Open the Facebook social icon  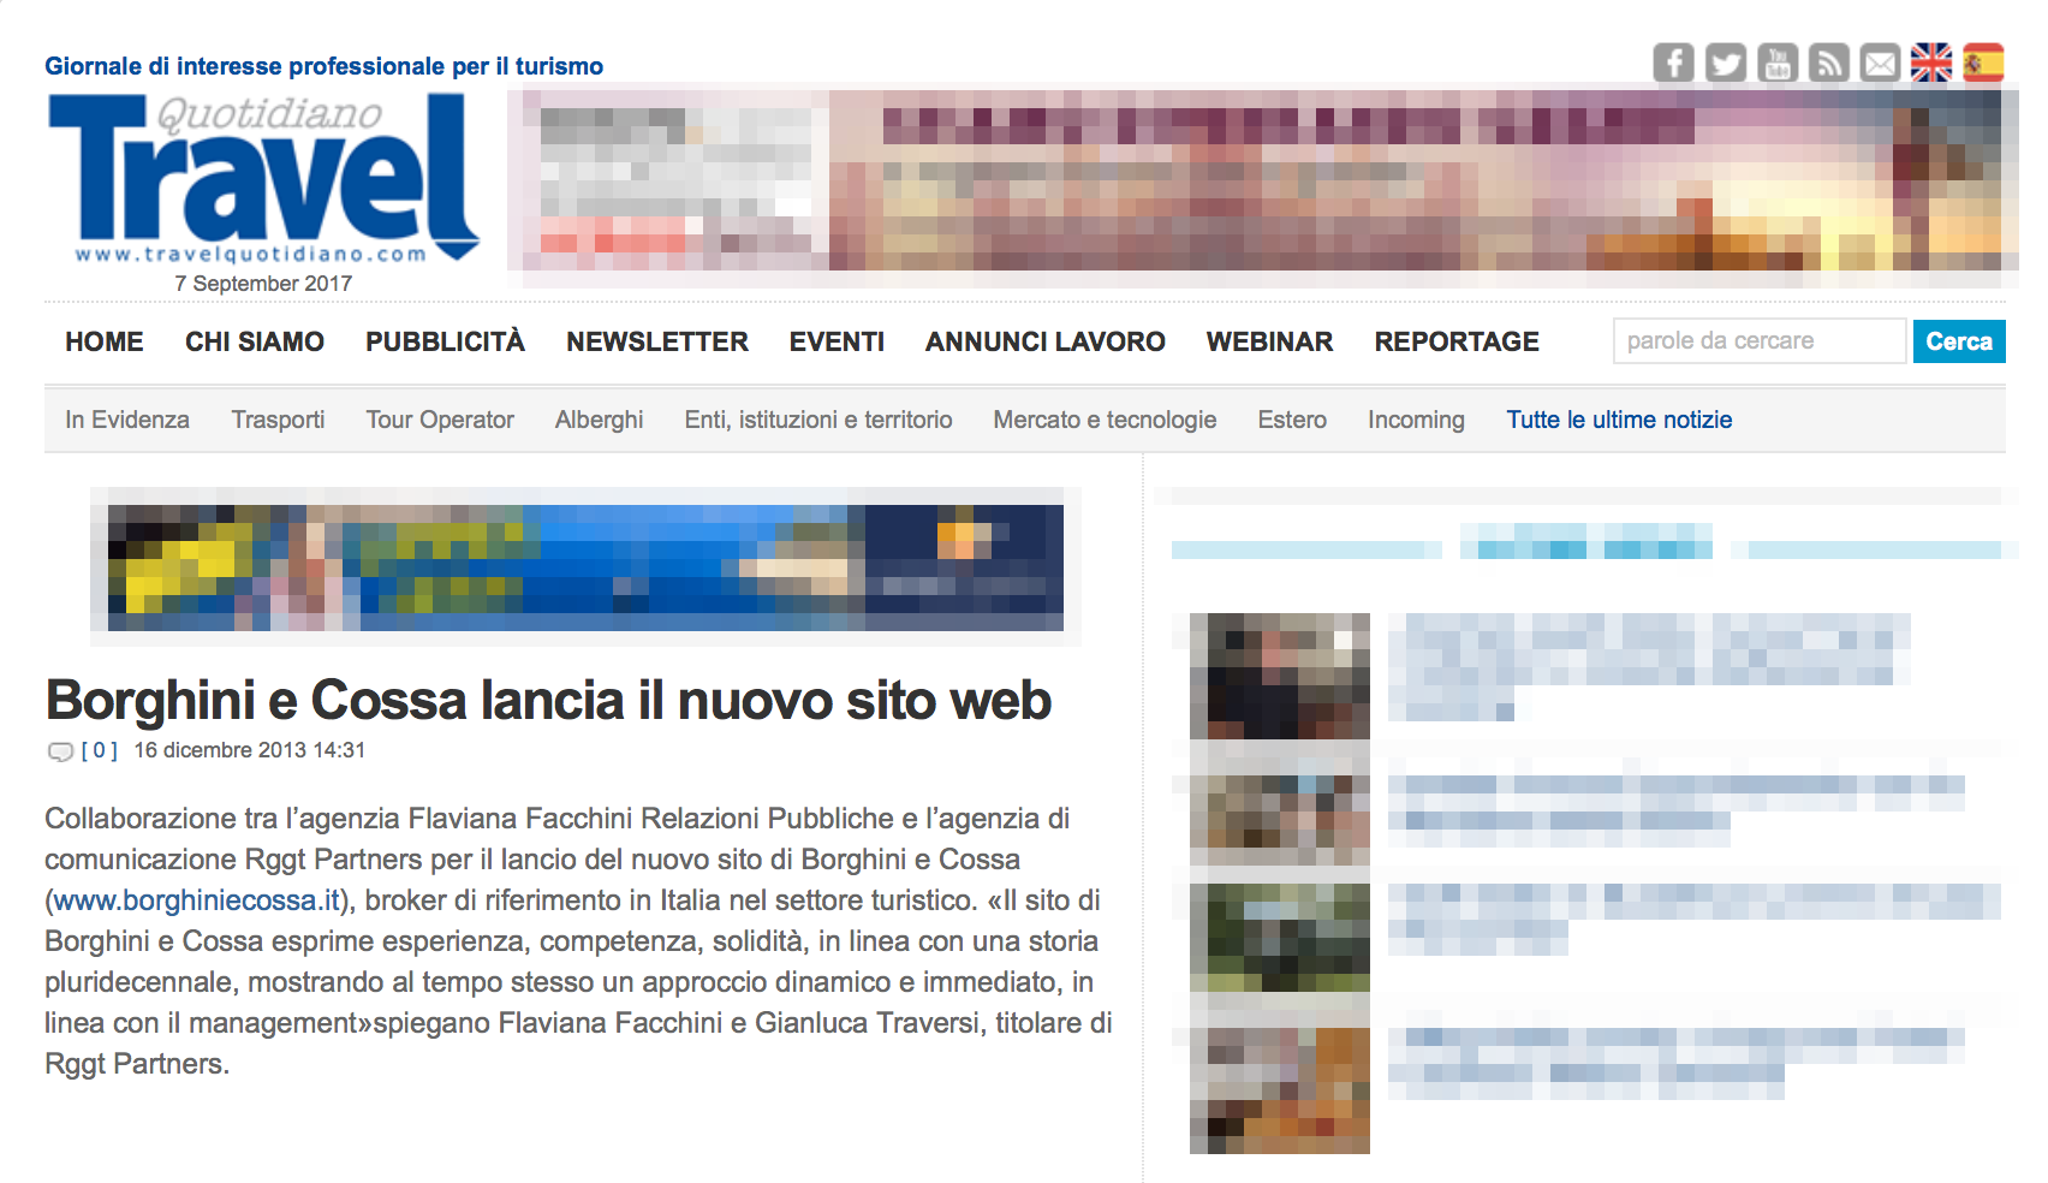[1673, 63]
